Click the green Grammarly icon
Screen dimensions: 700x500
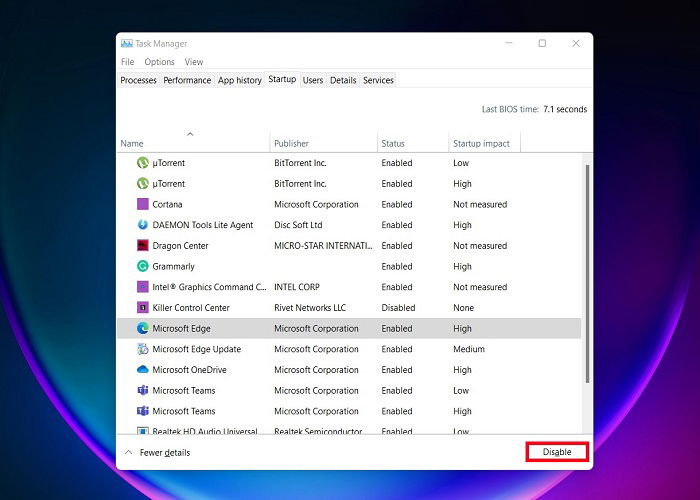[x=142, y=266]
